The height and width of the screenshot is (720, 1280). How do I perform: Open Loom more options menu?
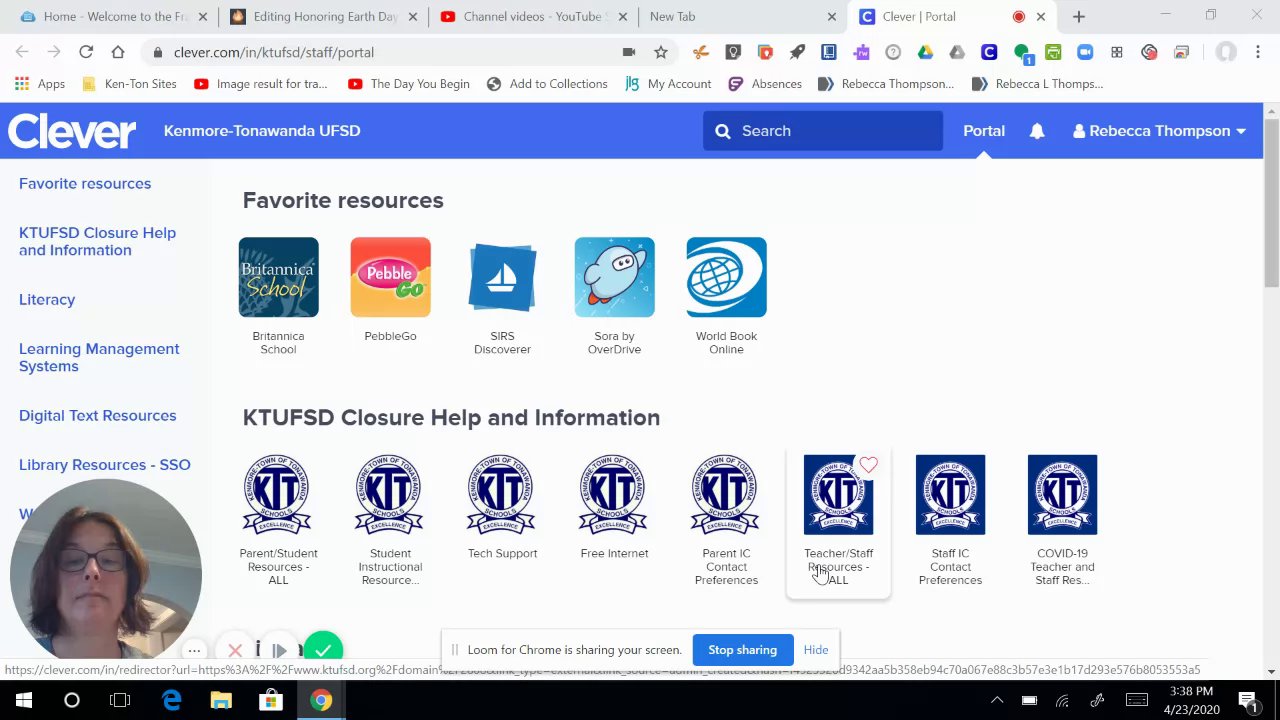point(195,651)
